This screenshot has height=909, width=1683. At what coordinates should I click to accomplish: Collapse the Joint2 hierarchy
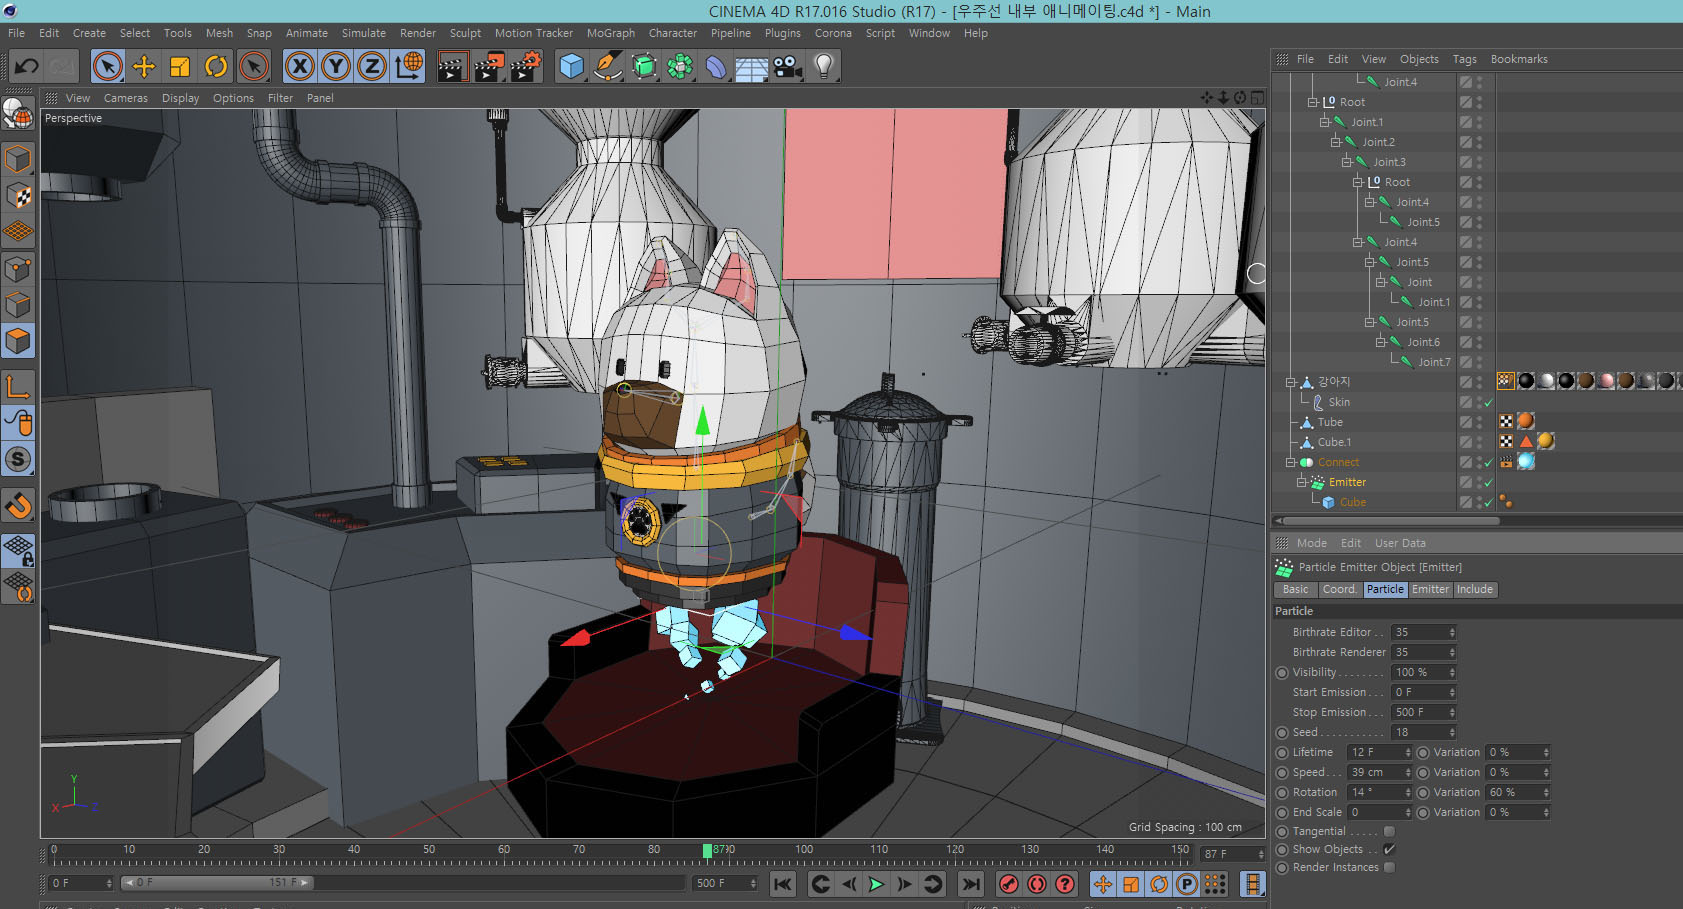pos(1335,142)
